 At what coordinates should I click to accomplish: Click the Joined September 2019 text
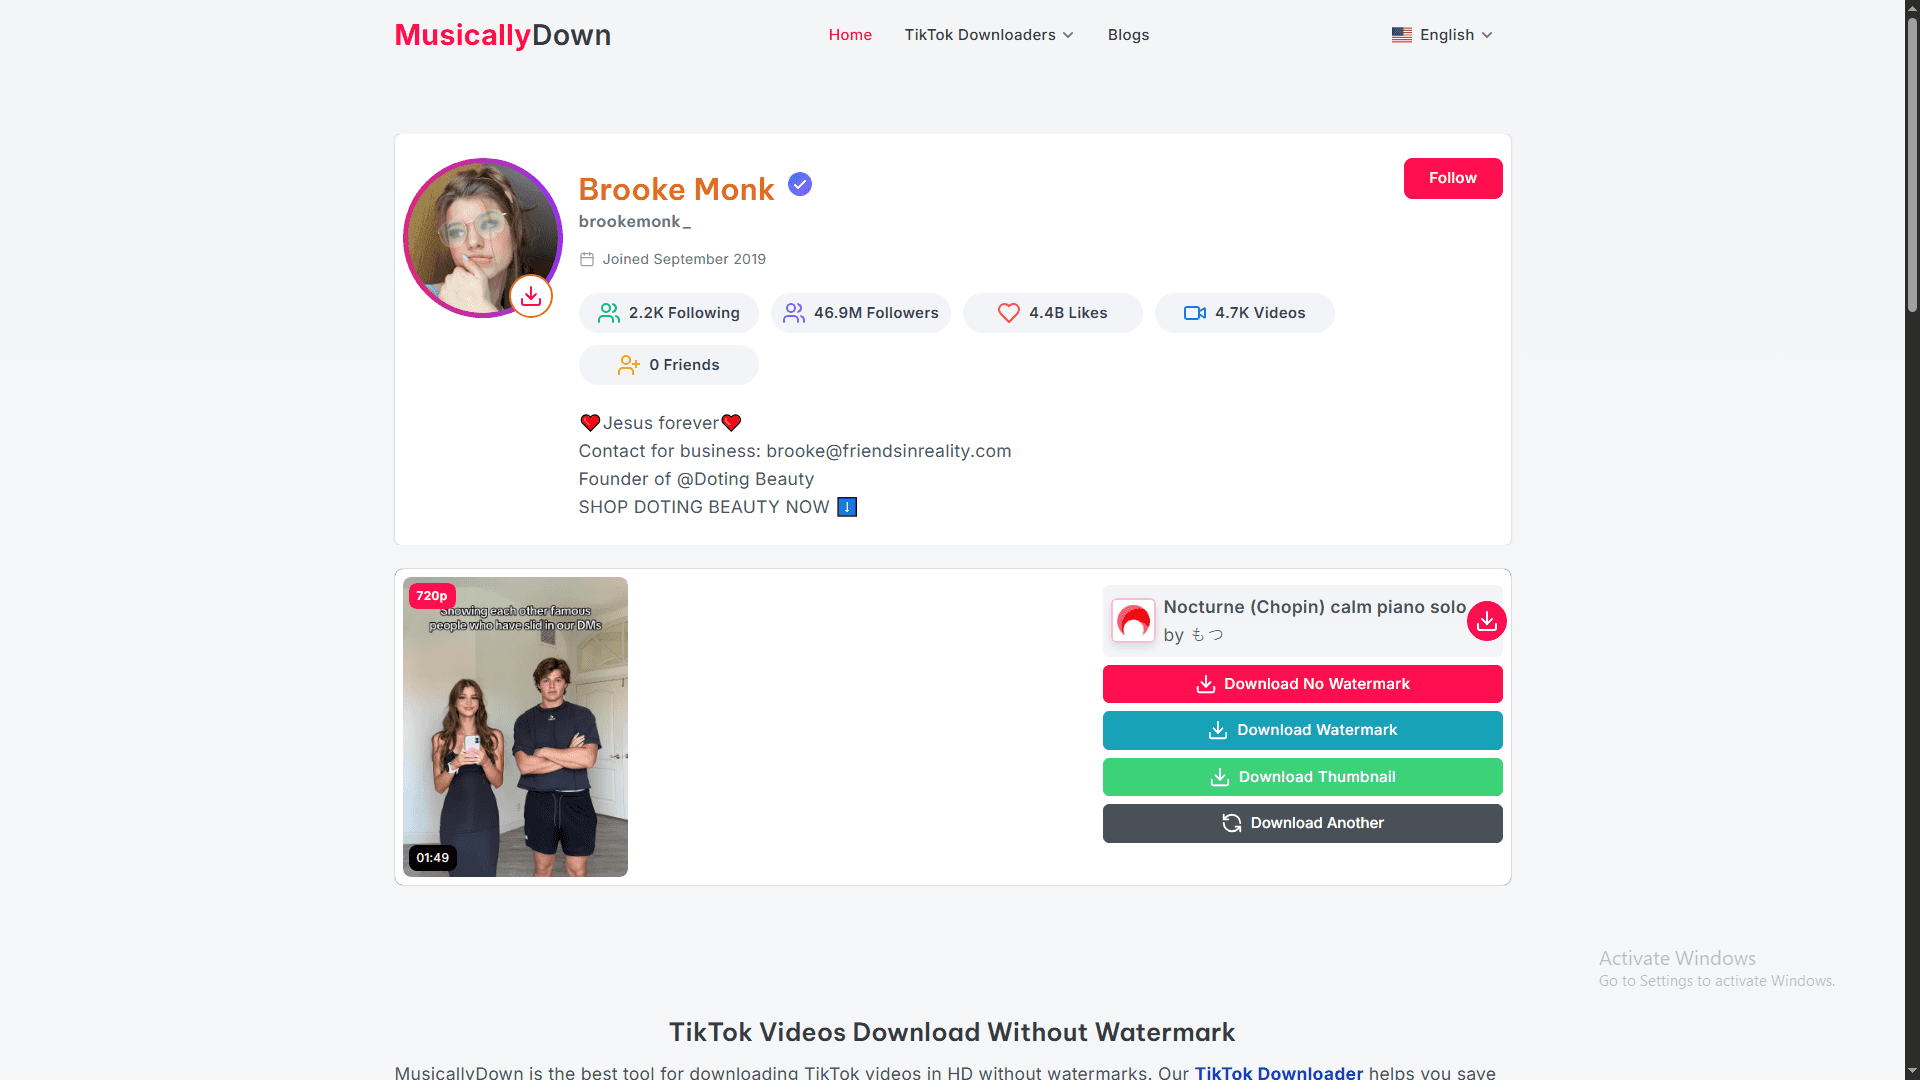click(684, 259)
